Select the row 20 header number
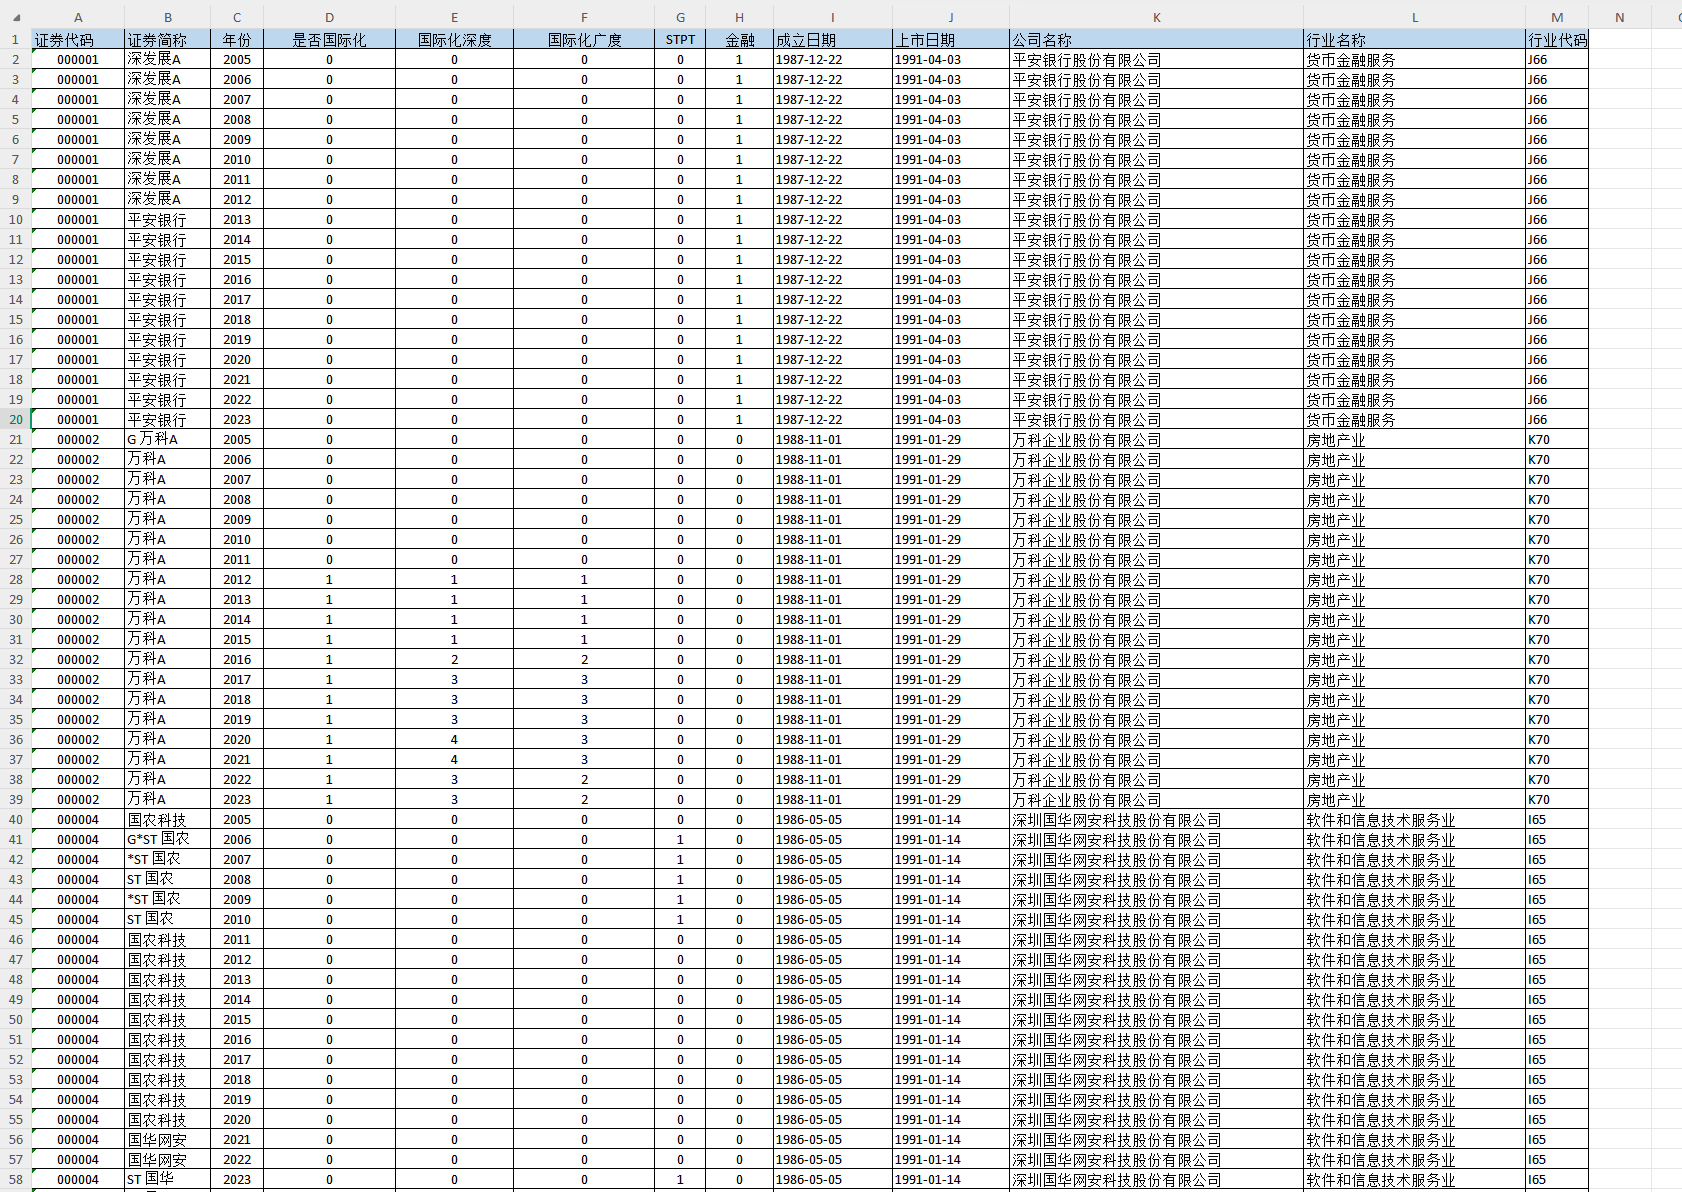The height and width of the screenshot is (1192, 1682). (x=16, y=420)
